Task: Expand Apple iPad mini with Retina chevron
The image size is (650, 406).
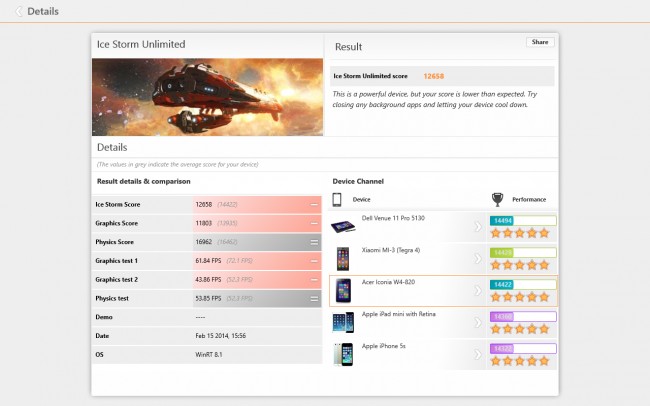Action: [478, 322]
